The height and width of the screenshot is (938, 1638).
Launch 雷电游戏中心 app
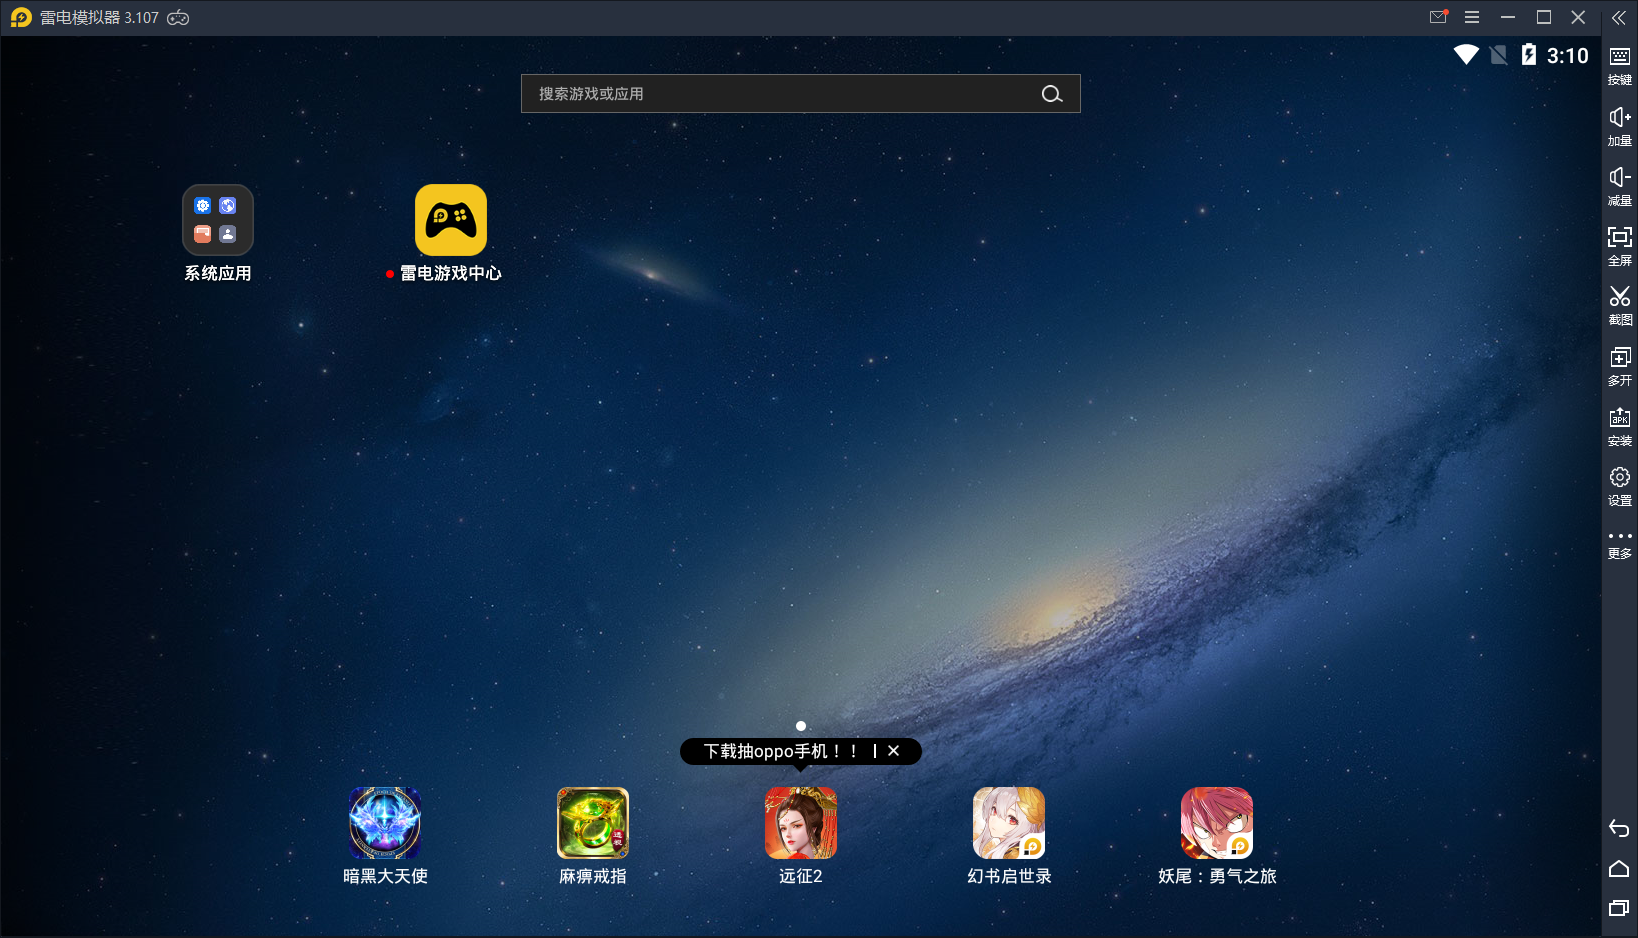pos(451,220)
